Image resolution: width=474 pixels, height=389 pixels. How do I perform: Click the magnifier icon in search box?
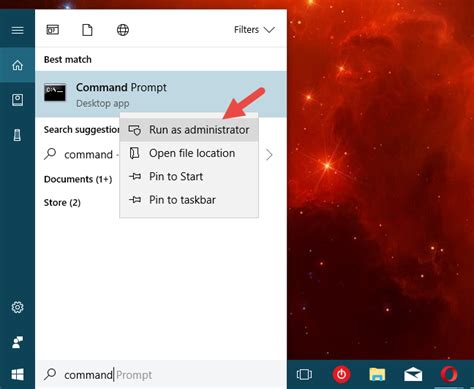pos(50,374)
